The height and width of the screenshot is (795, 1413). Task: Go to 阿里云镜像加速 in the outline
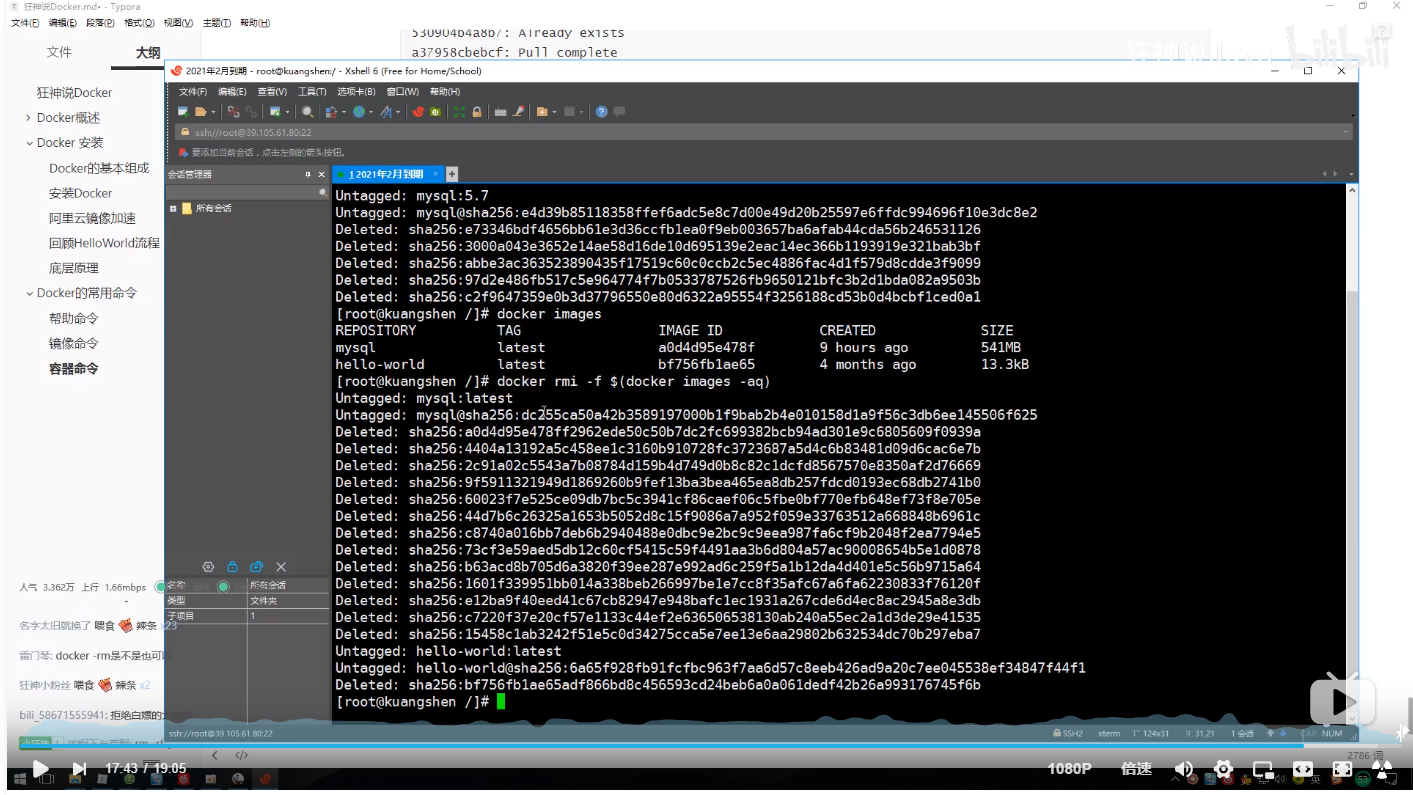(92, 218)
